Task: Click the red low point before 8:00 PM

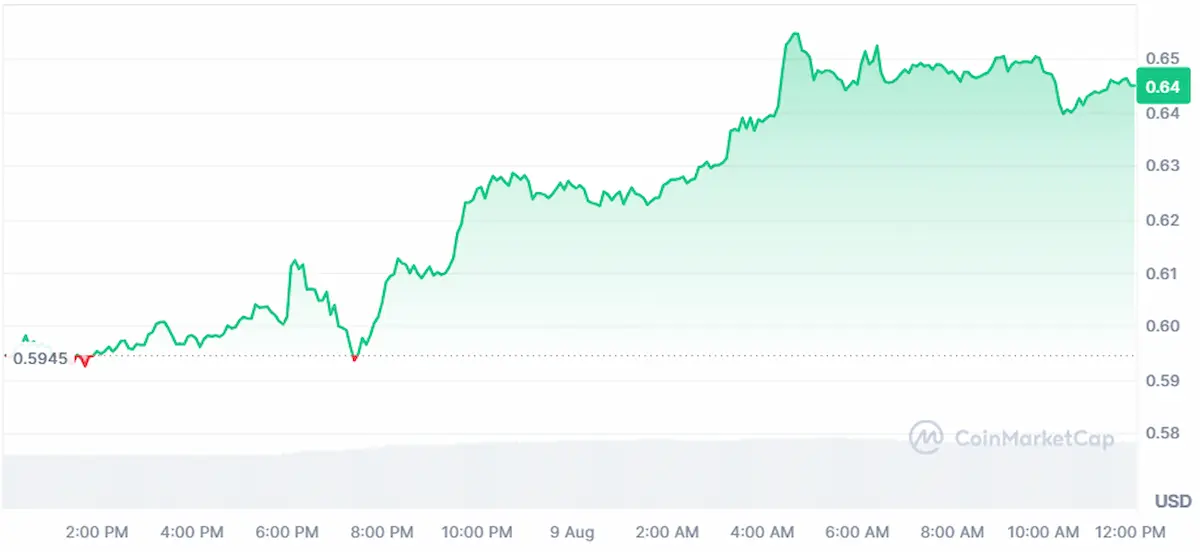Action: (355, 357)
